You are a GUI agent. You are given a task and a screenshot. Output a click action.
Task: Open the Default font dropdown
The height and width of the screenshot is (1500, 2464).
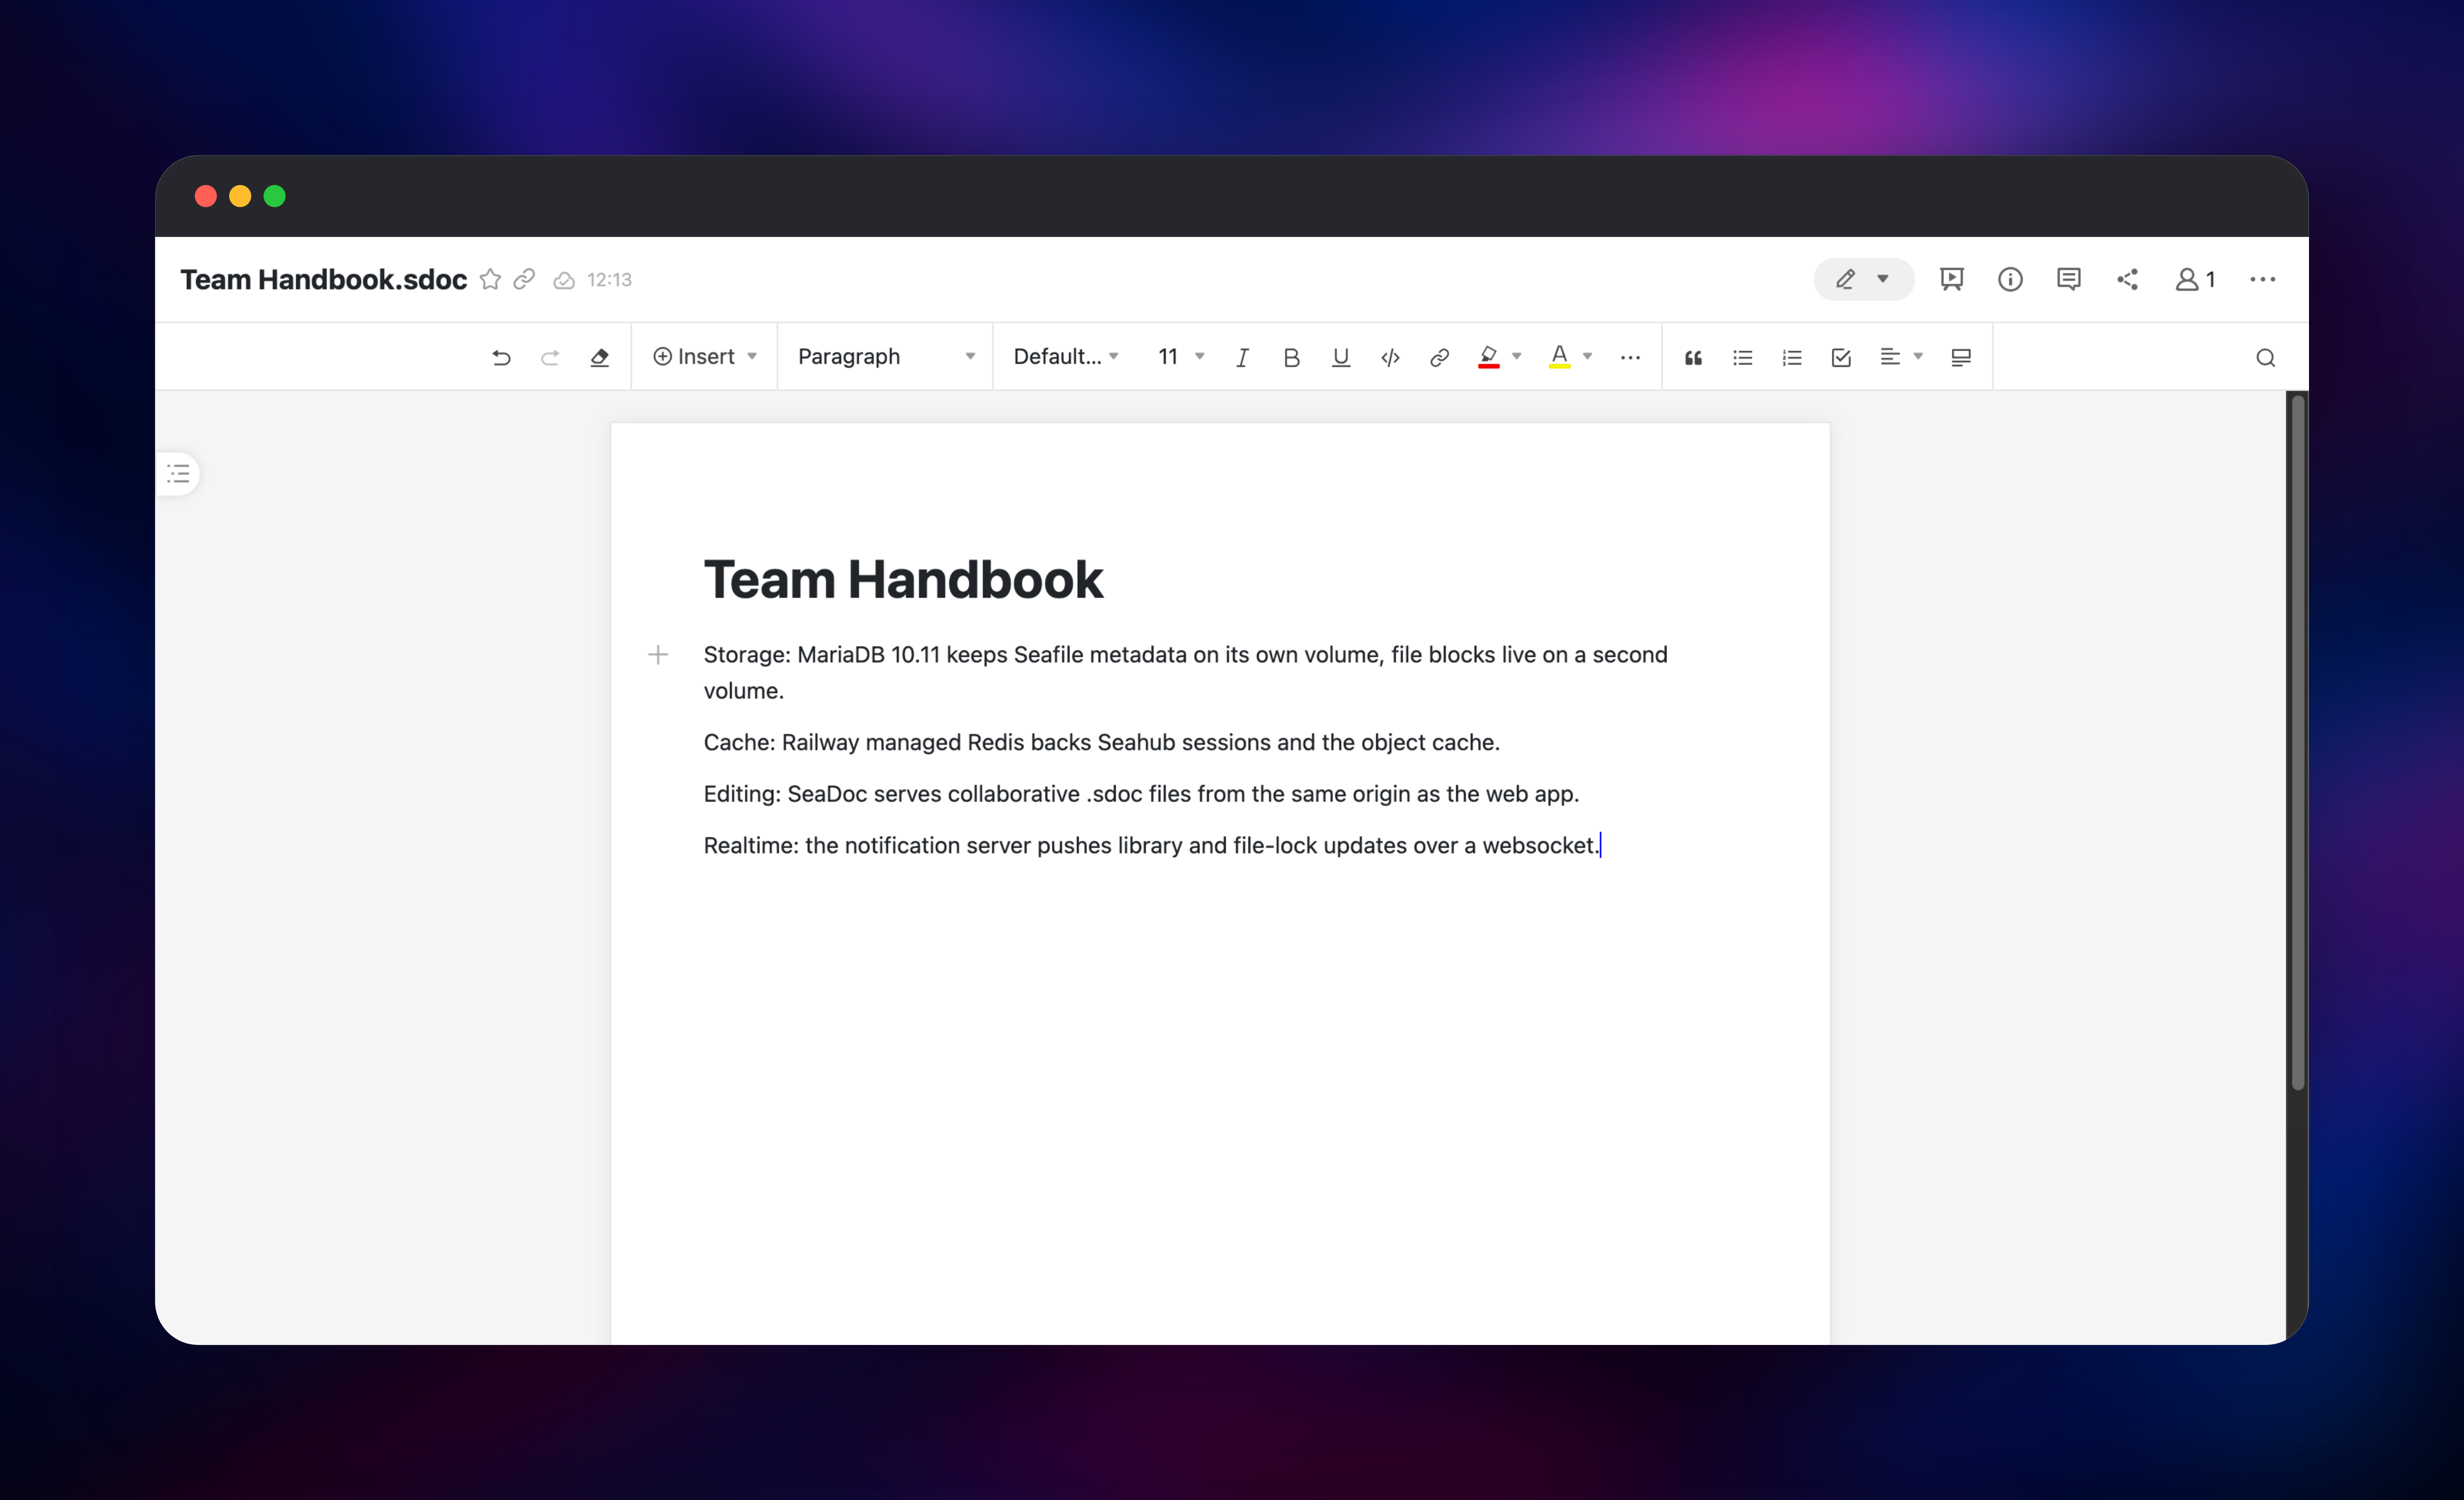click(x=1066, y=357)
